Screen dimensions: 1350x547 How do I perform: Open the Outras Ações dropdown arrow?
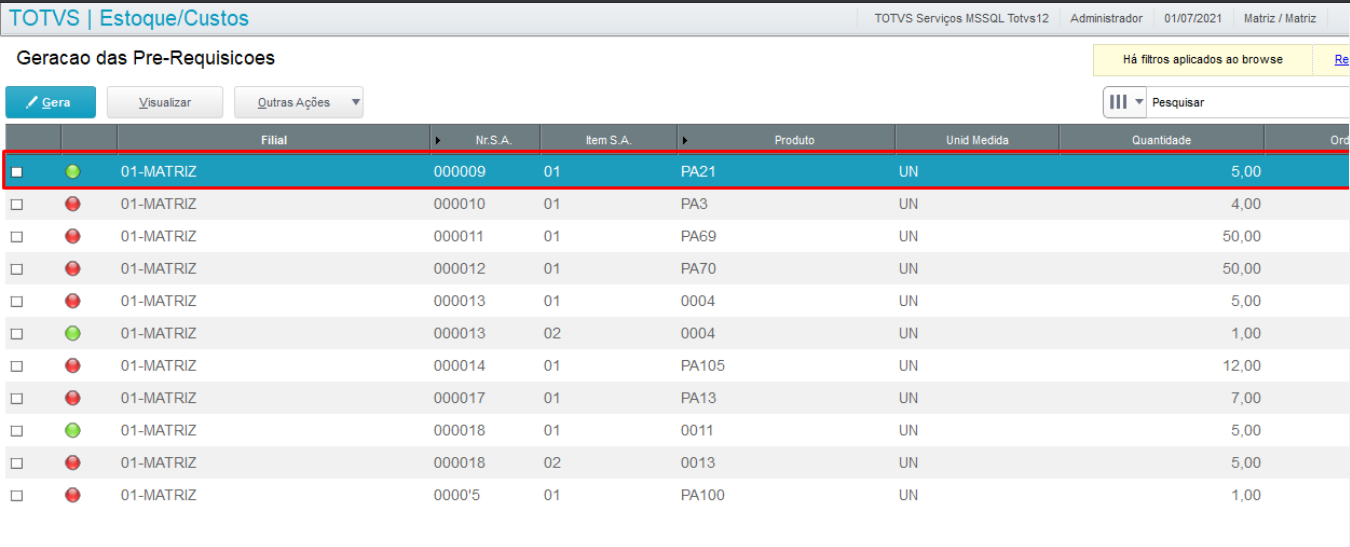(355, 102)
